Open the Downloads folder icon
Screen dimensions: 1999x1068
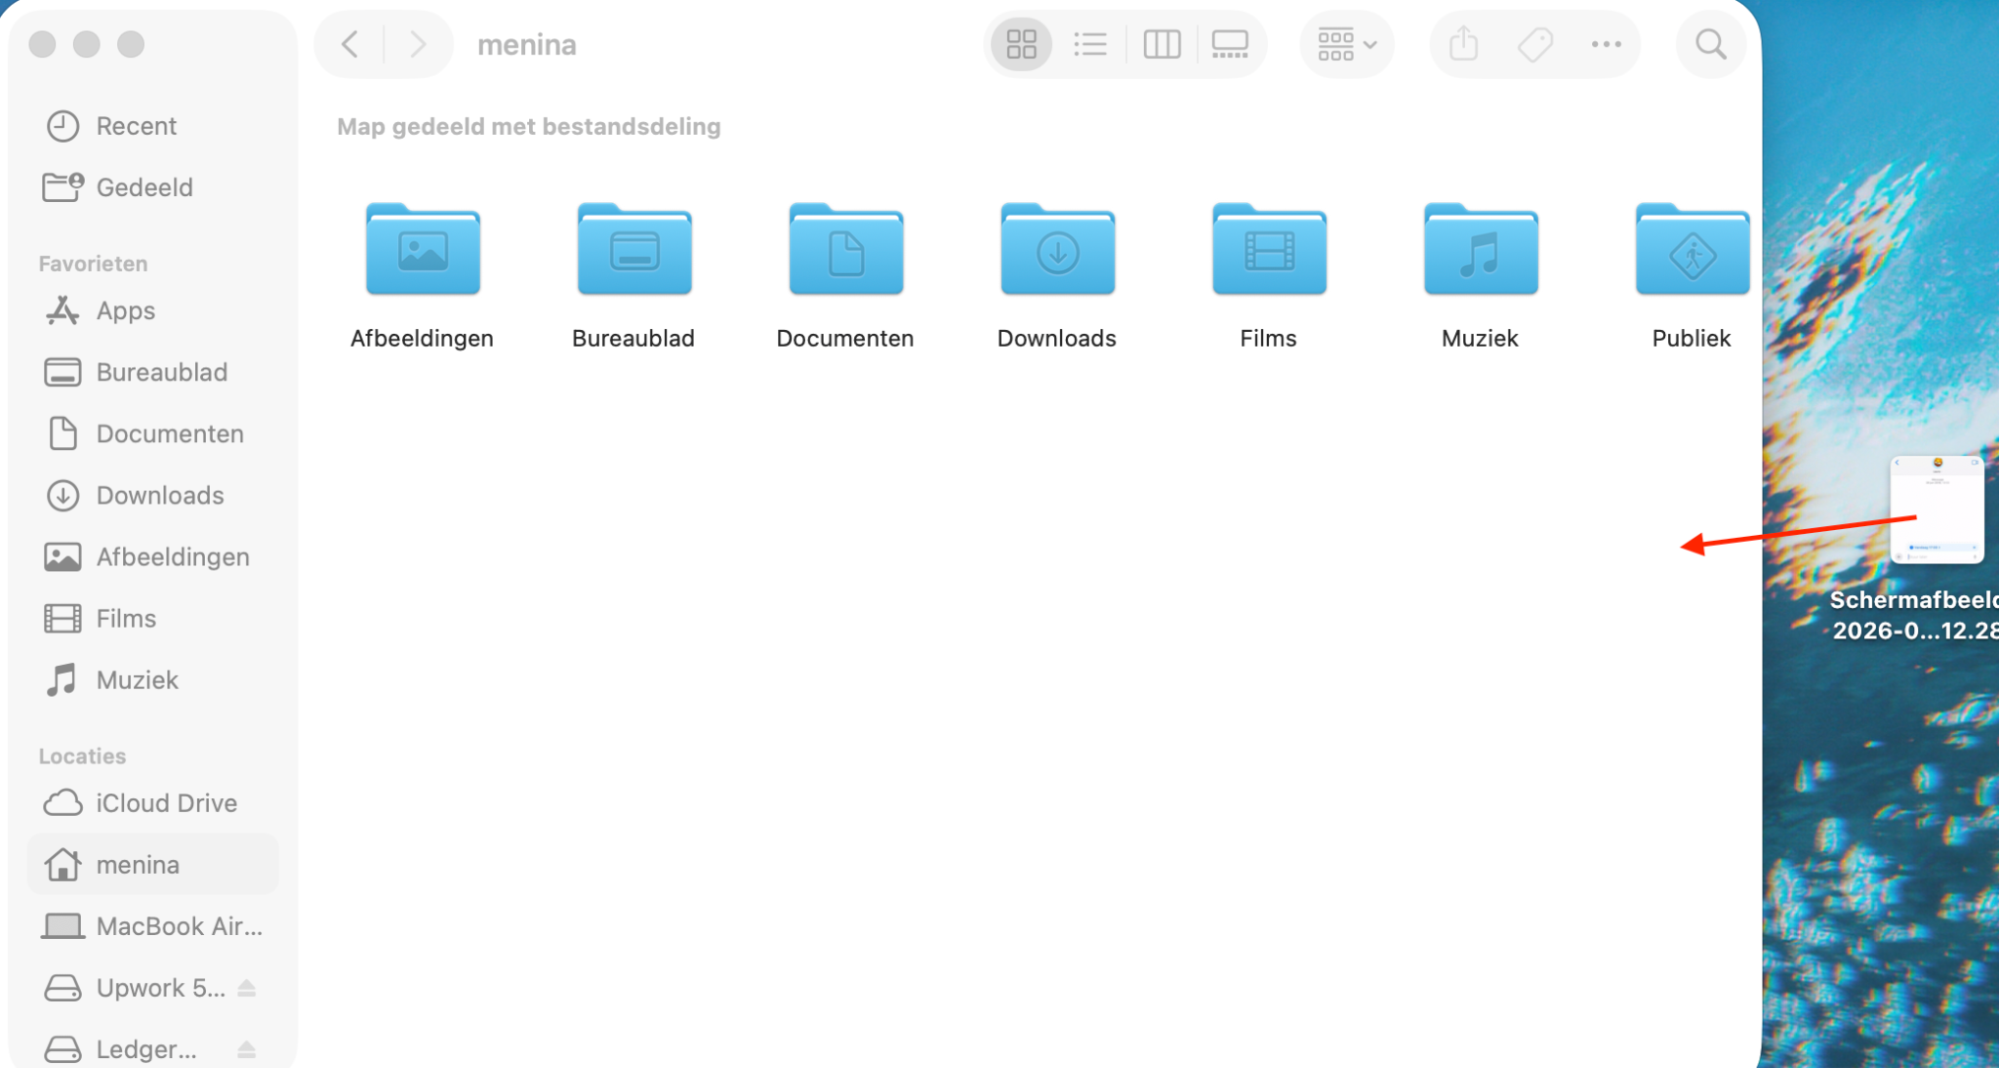(1056, 252)
